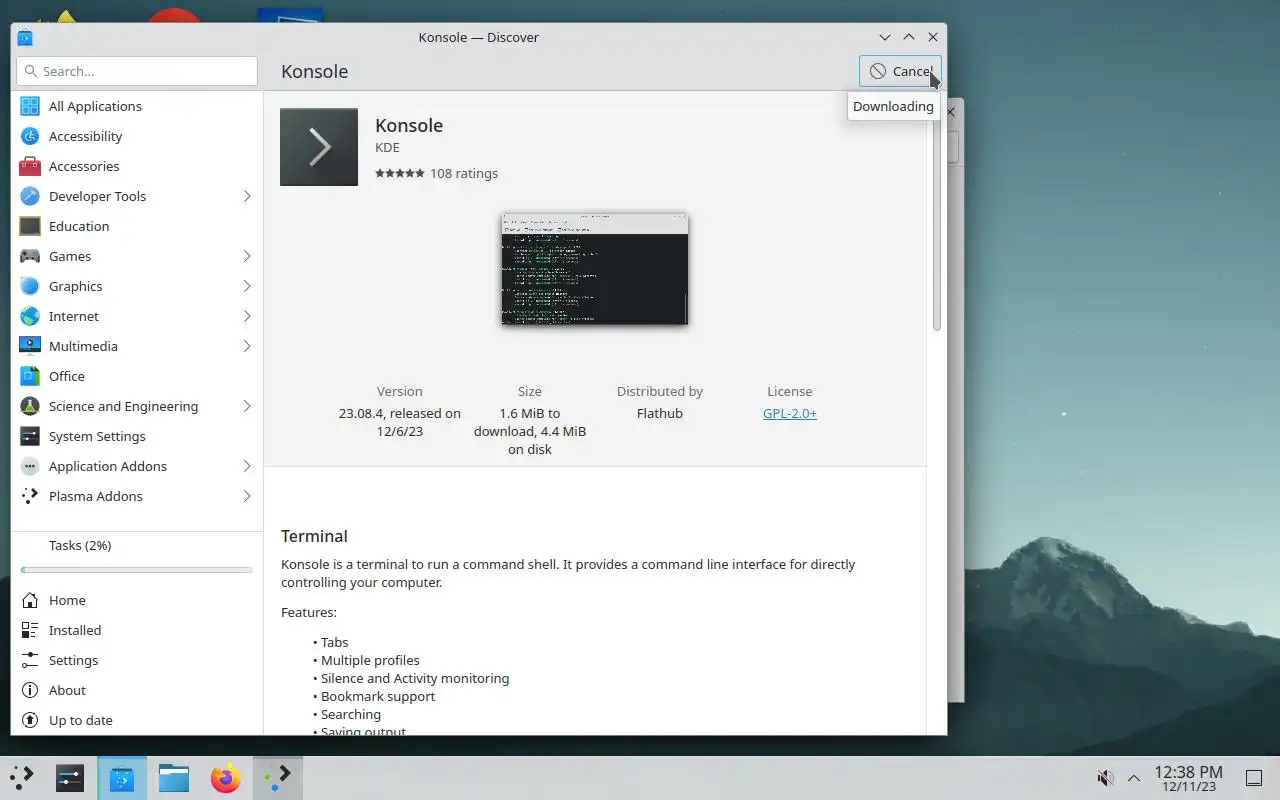Click the Plasma Addons star icon

point(30,496)
